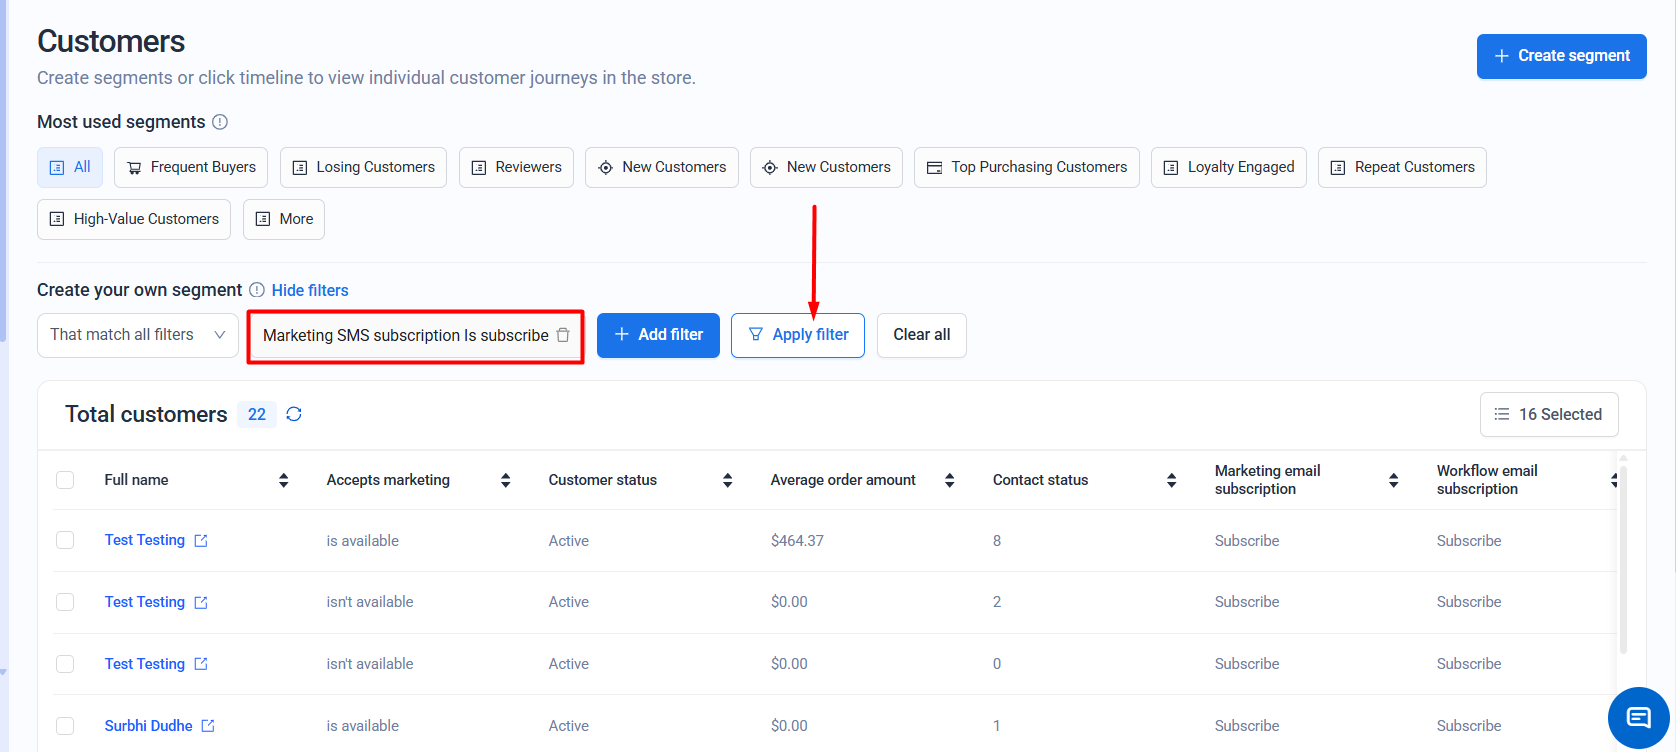Image resolution: width=1676 pixels, height=752 pixels.
Task: Hide filters via the link
Action: tap(310, 290)
